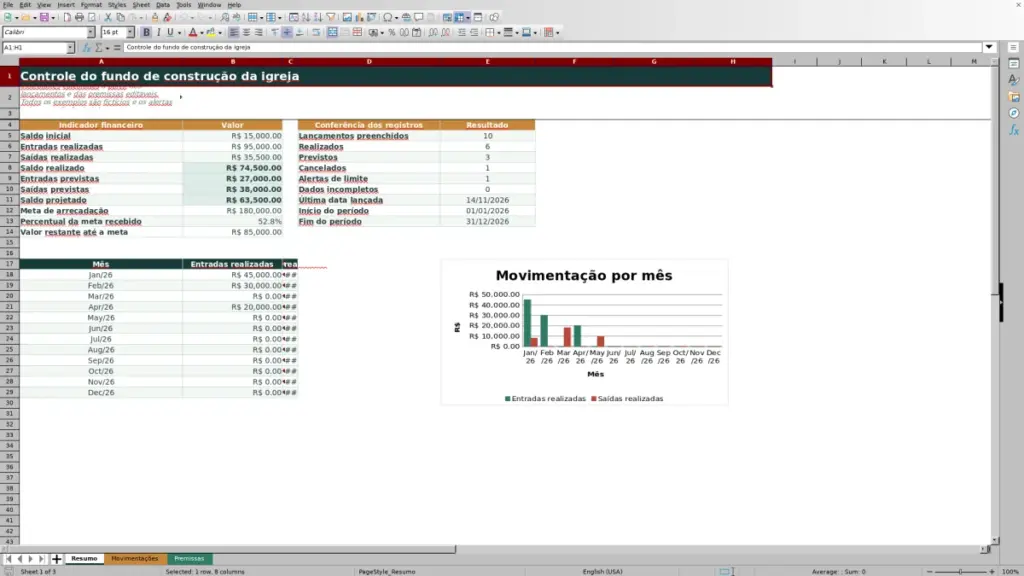Adjust the zoom slider in status bar

tap(960, 571)
